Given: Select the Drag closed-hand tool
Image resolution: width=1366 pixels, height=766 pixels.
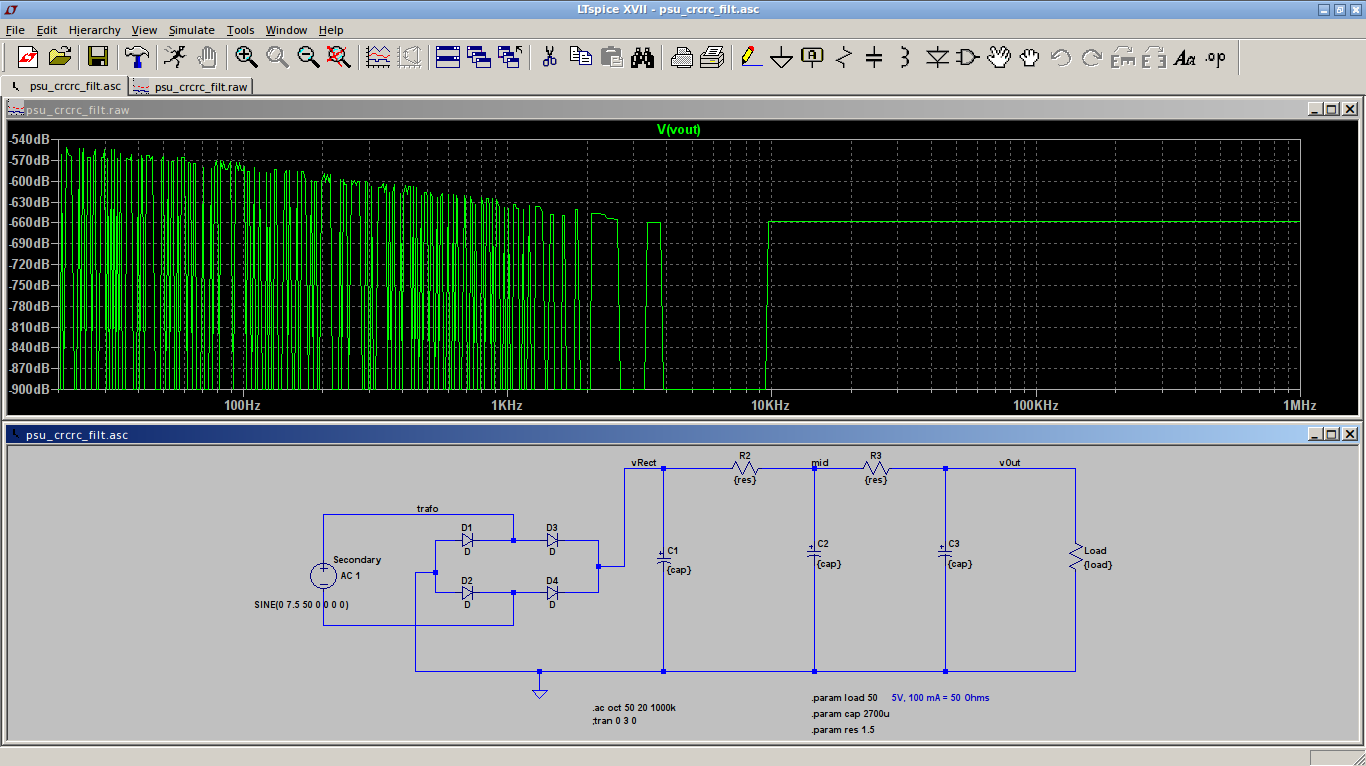Looking at the screenshot, I should coord(1030,57).
